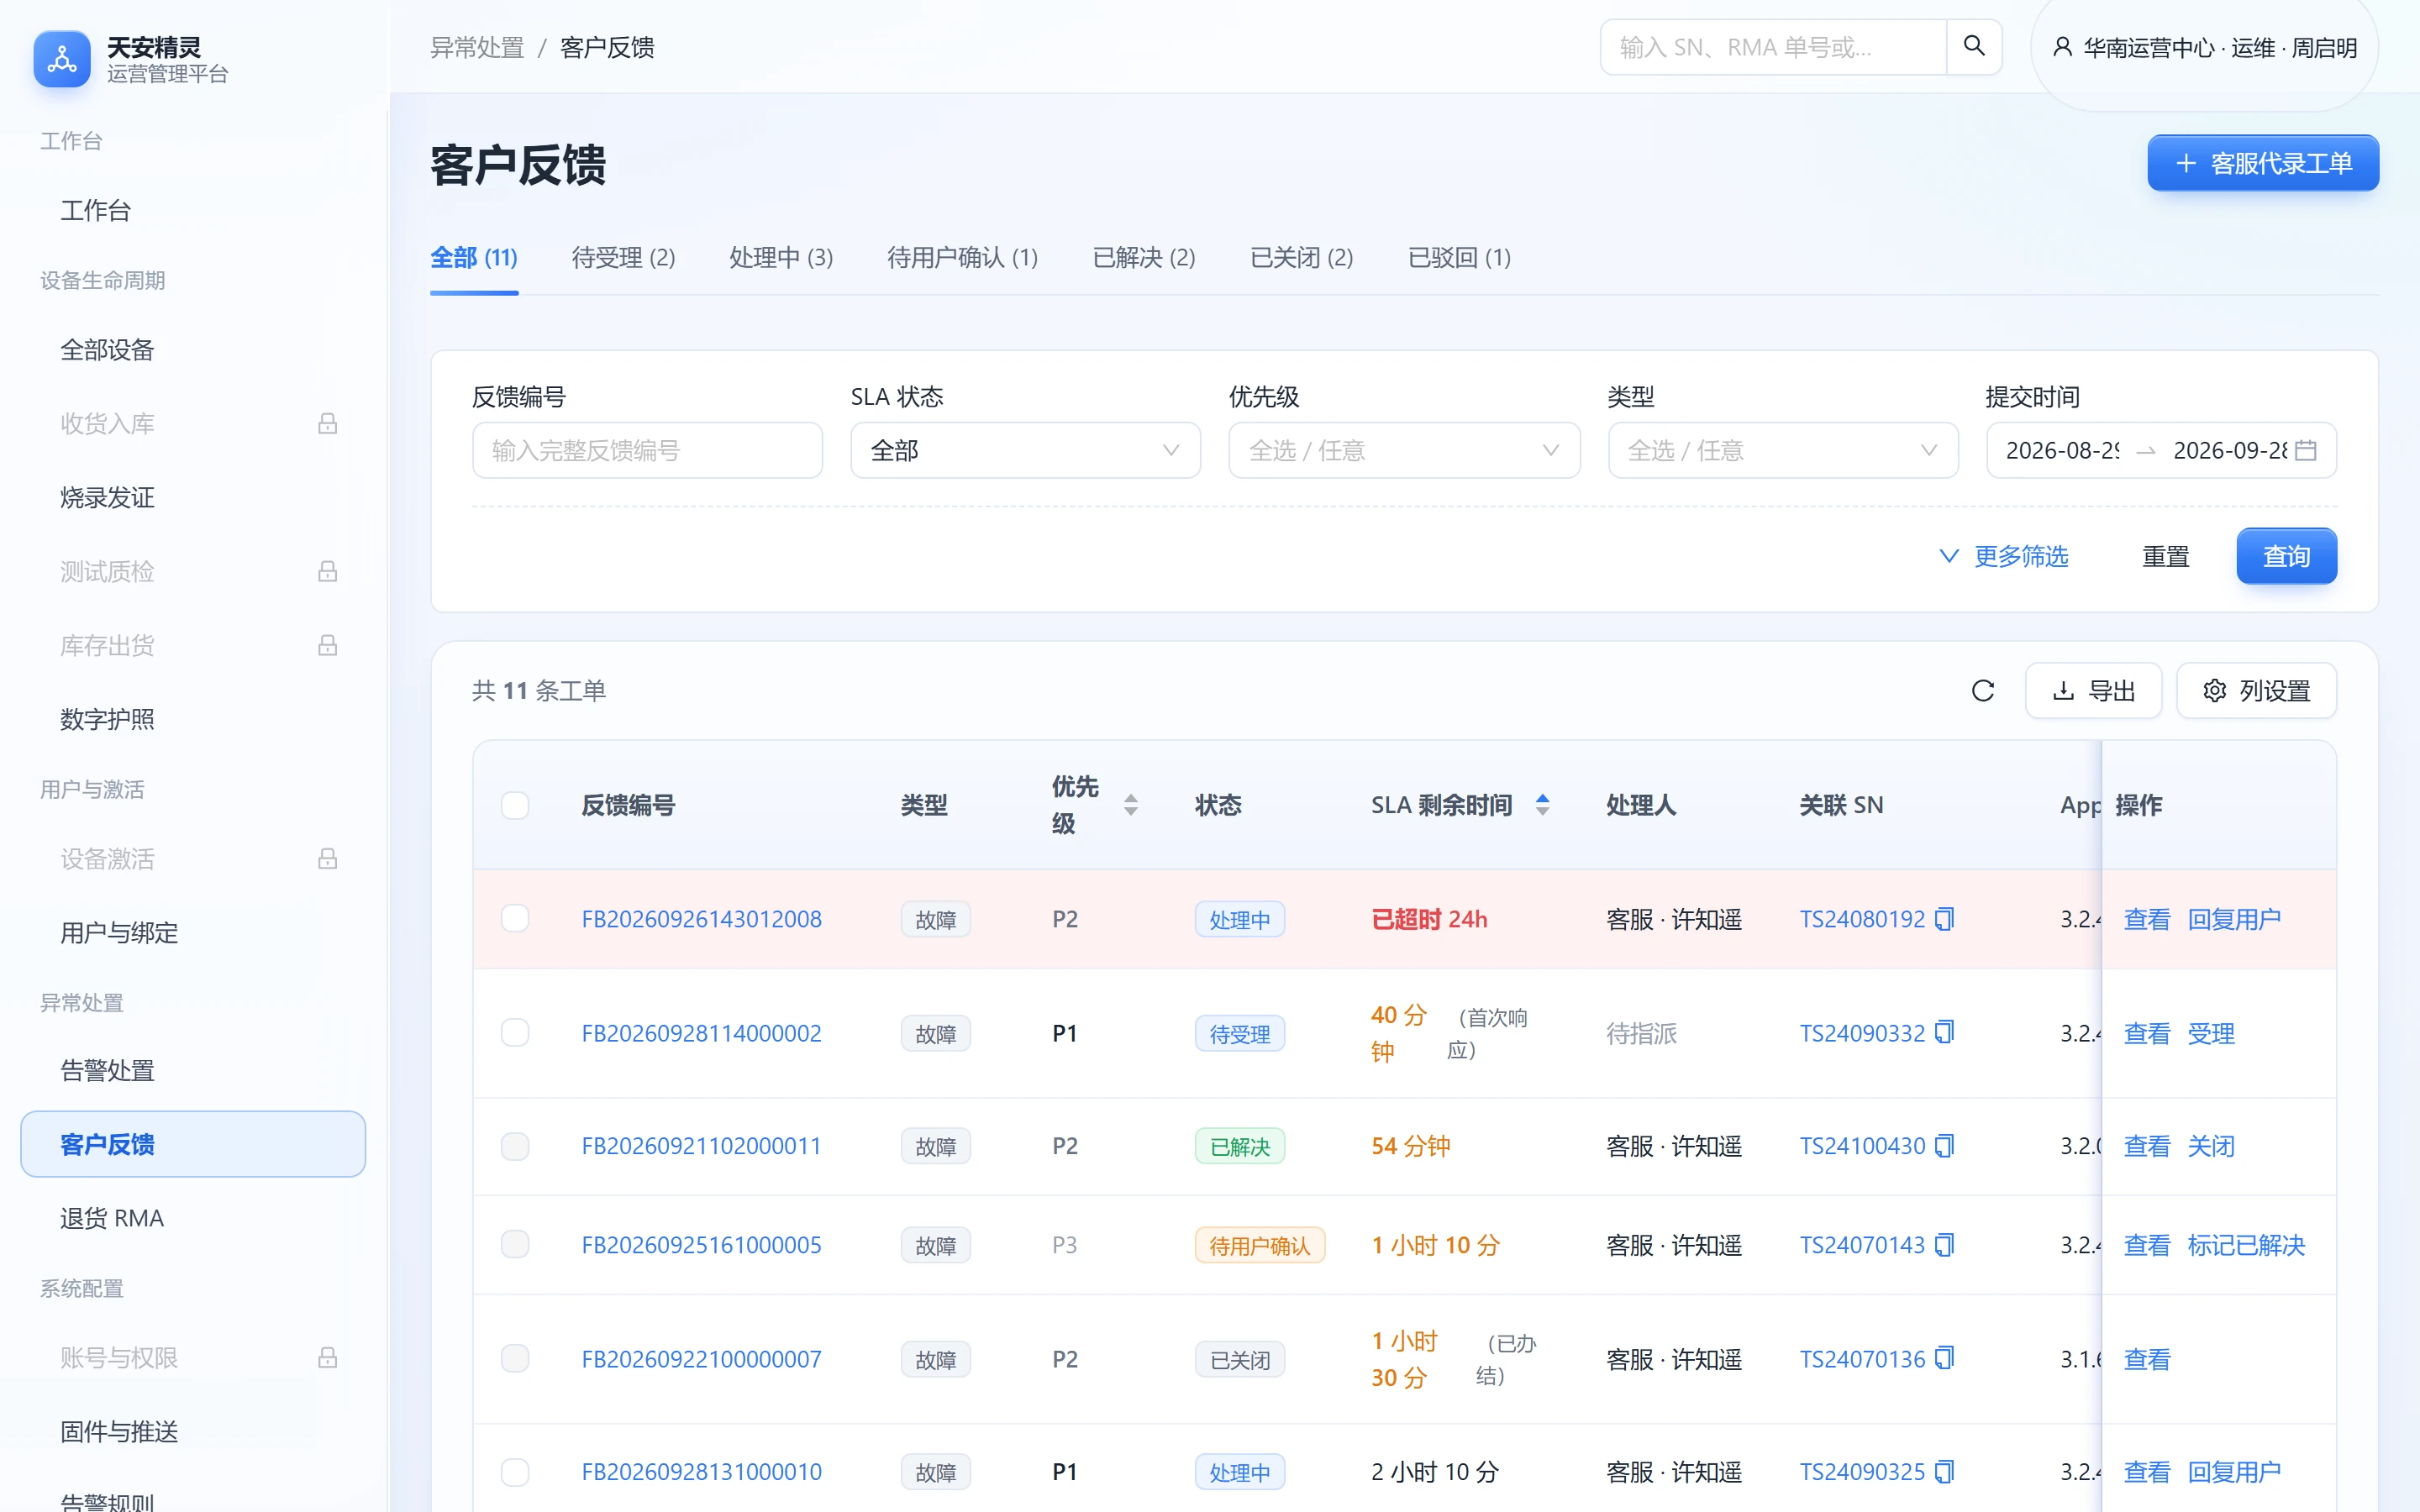
Task: Click the 客服代录工单 button
Action: (x=2263, y=163)
